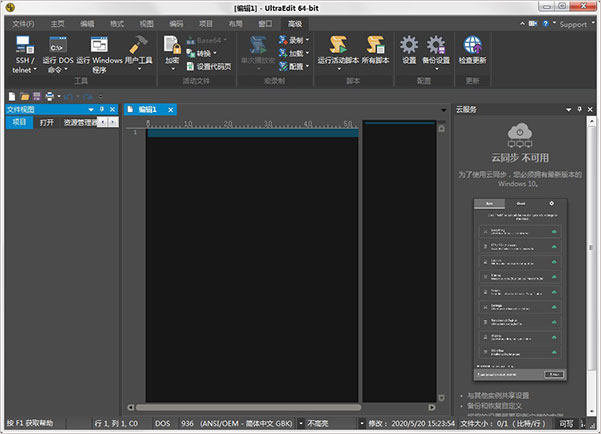This screenshot has height=434, width=601.
Task: Click the customize quick toolbar circle arrow
Action: pos(100,96)
